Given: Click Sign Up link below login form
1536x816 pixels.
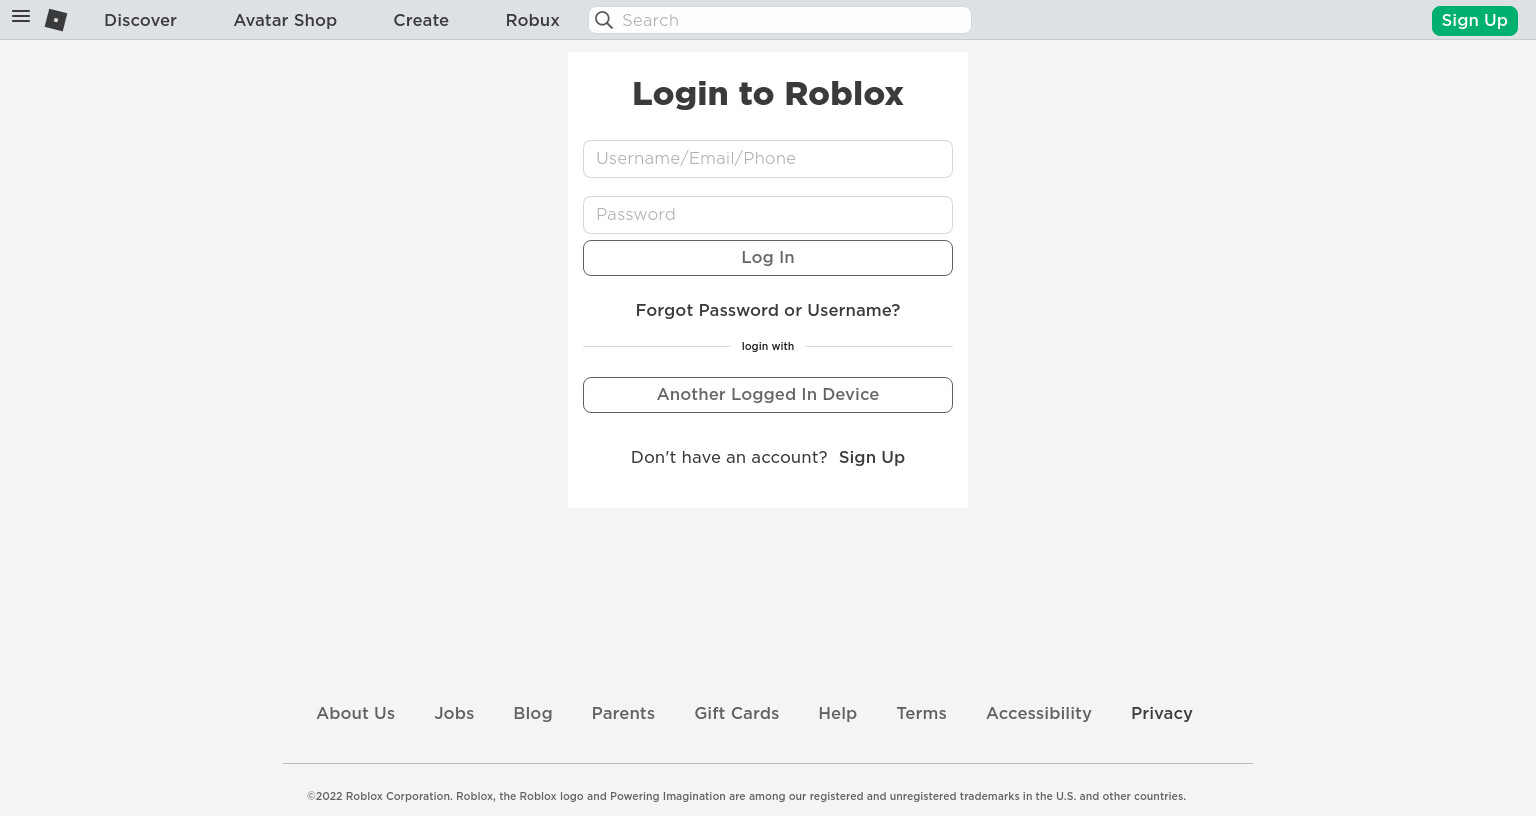Looking at the screenshot, I should point(872,457).
